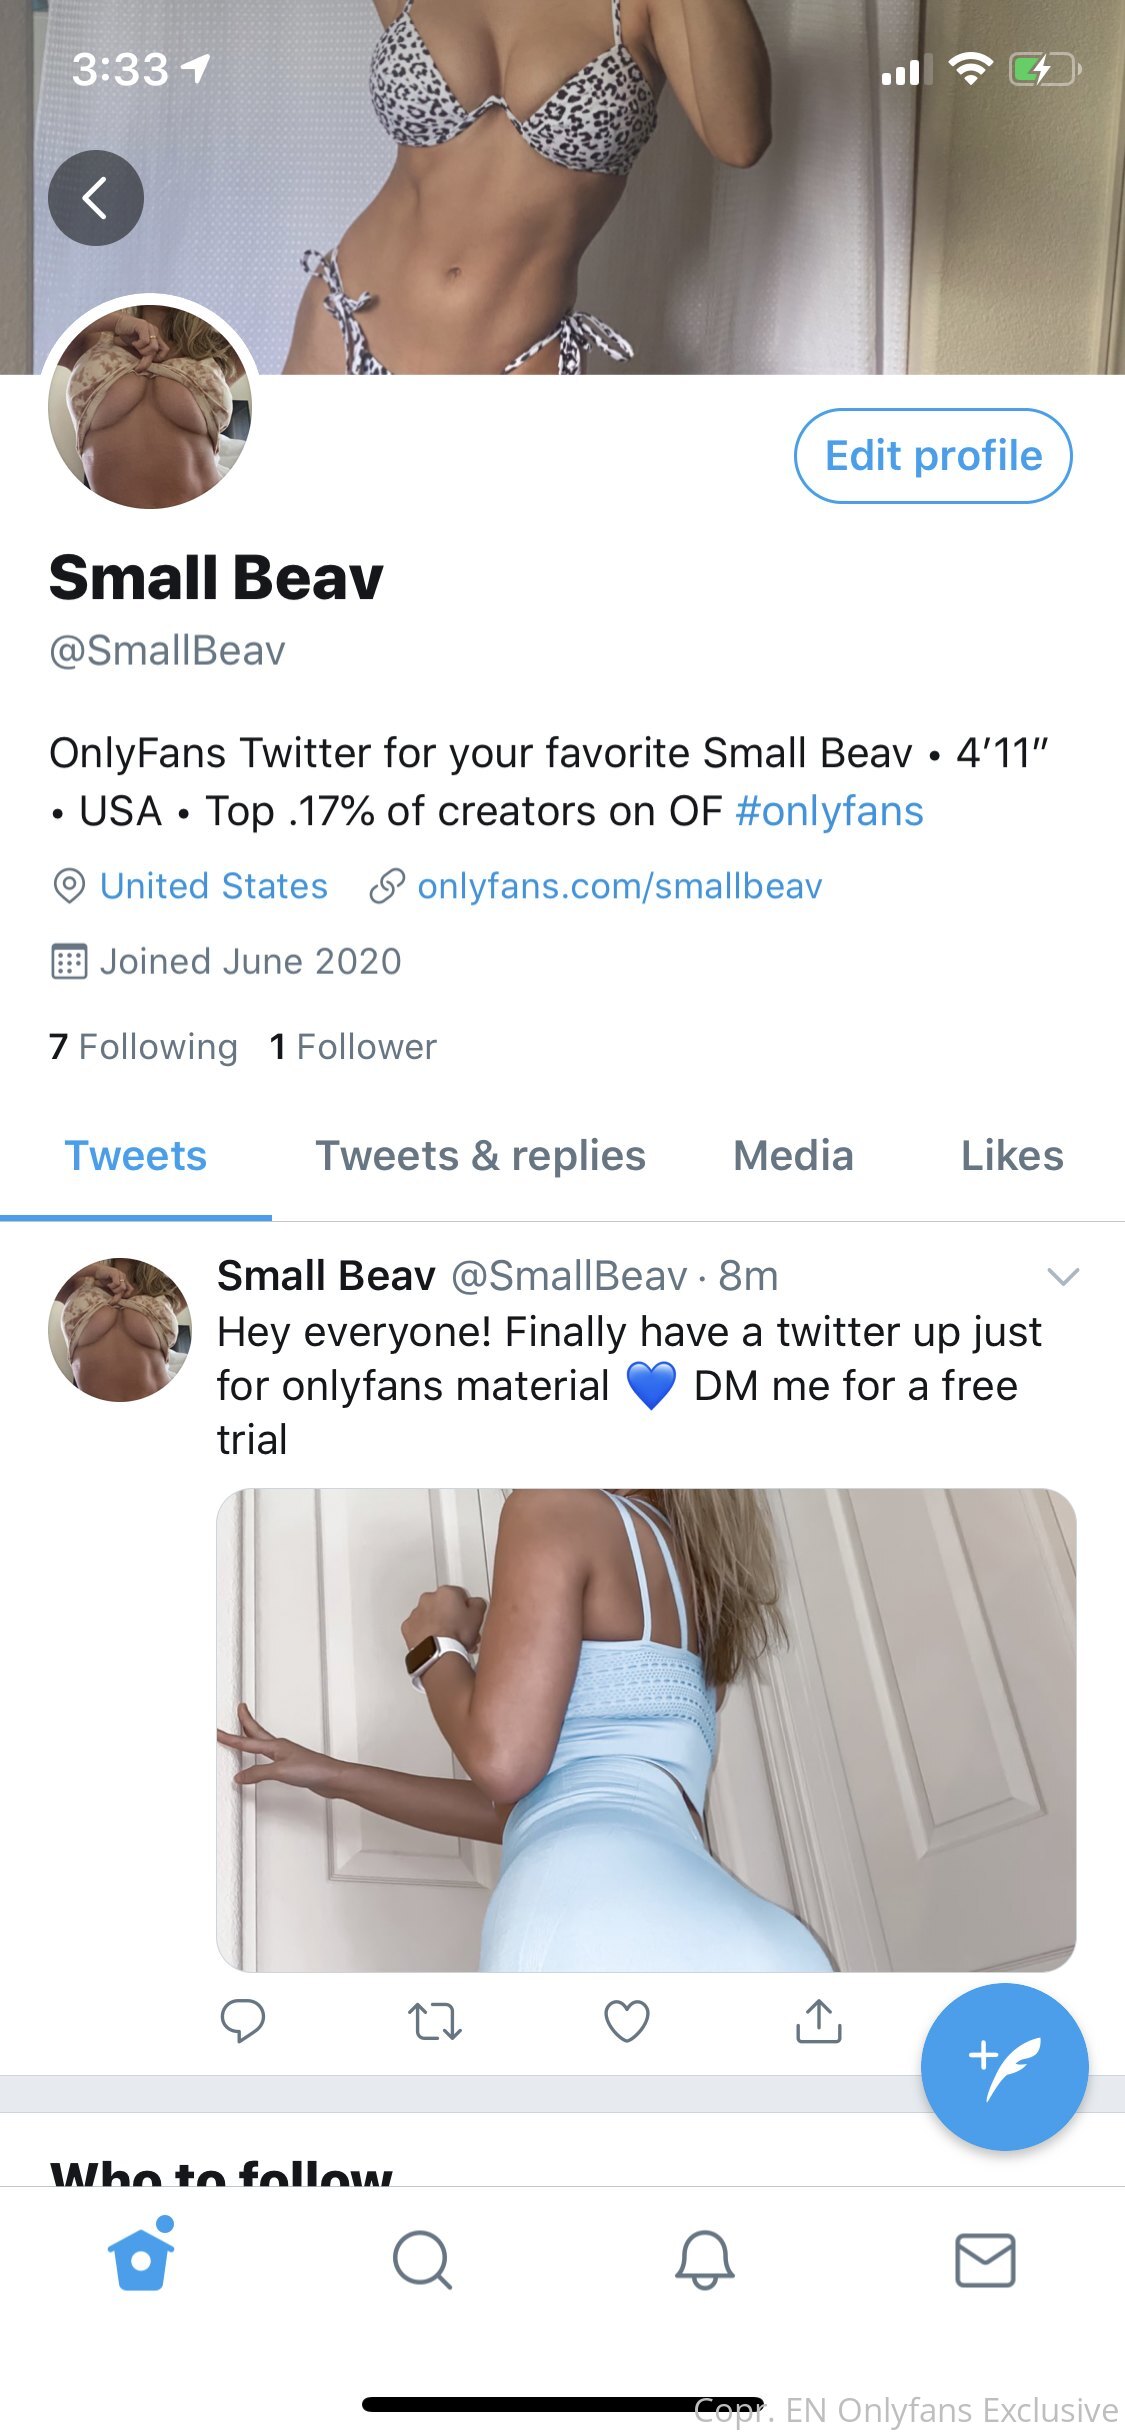The image size is (1125, 2436).
Task: Open the Notifications bell icon
Action: [704, 2260]
